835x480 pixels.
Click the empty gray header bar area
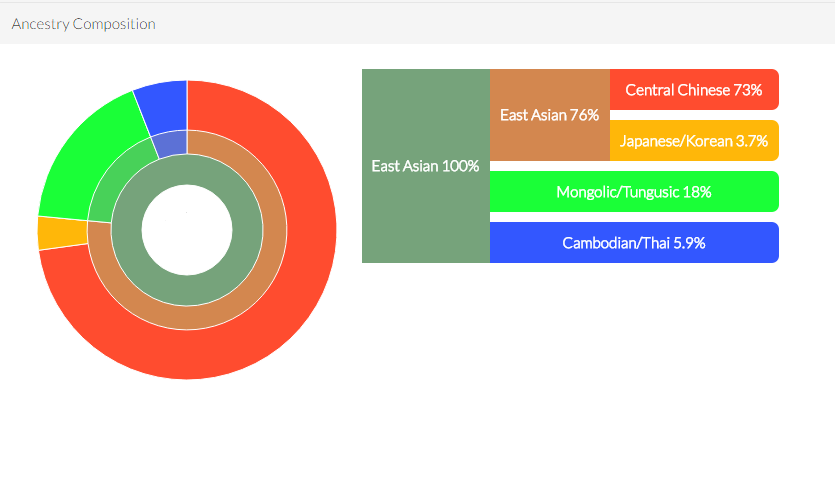point(500,23)
